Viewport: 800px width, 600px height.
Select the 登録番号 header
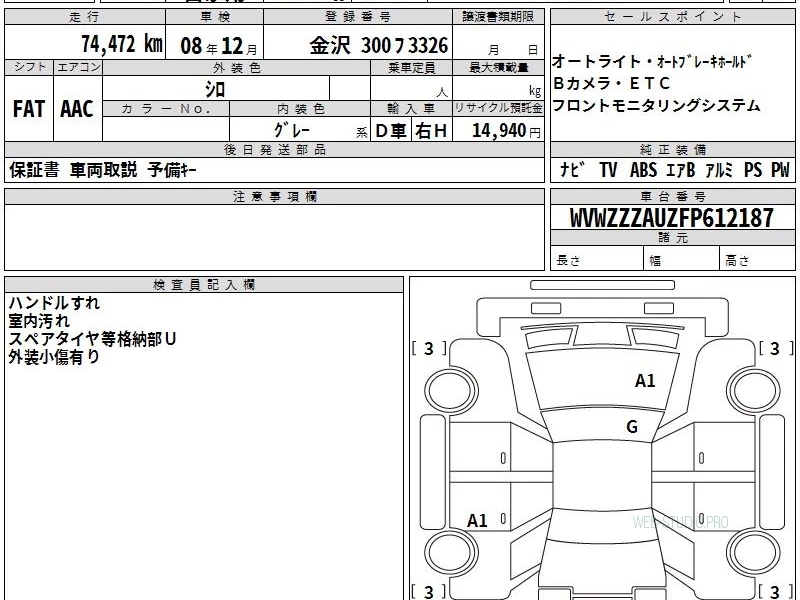pyautogui.click(x=358, y=17)
